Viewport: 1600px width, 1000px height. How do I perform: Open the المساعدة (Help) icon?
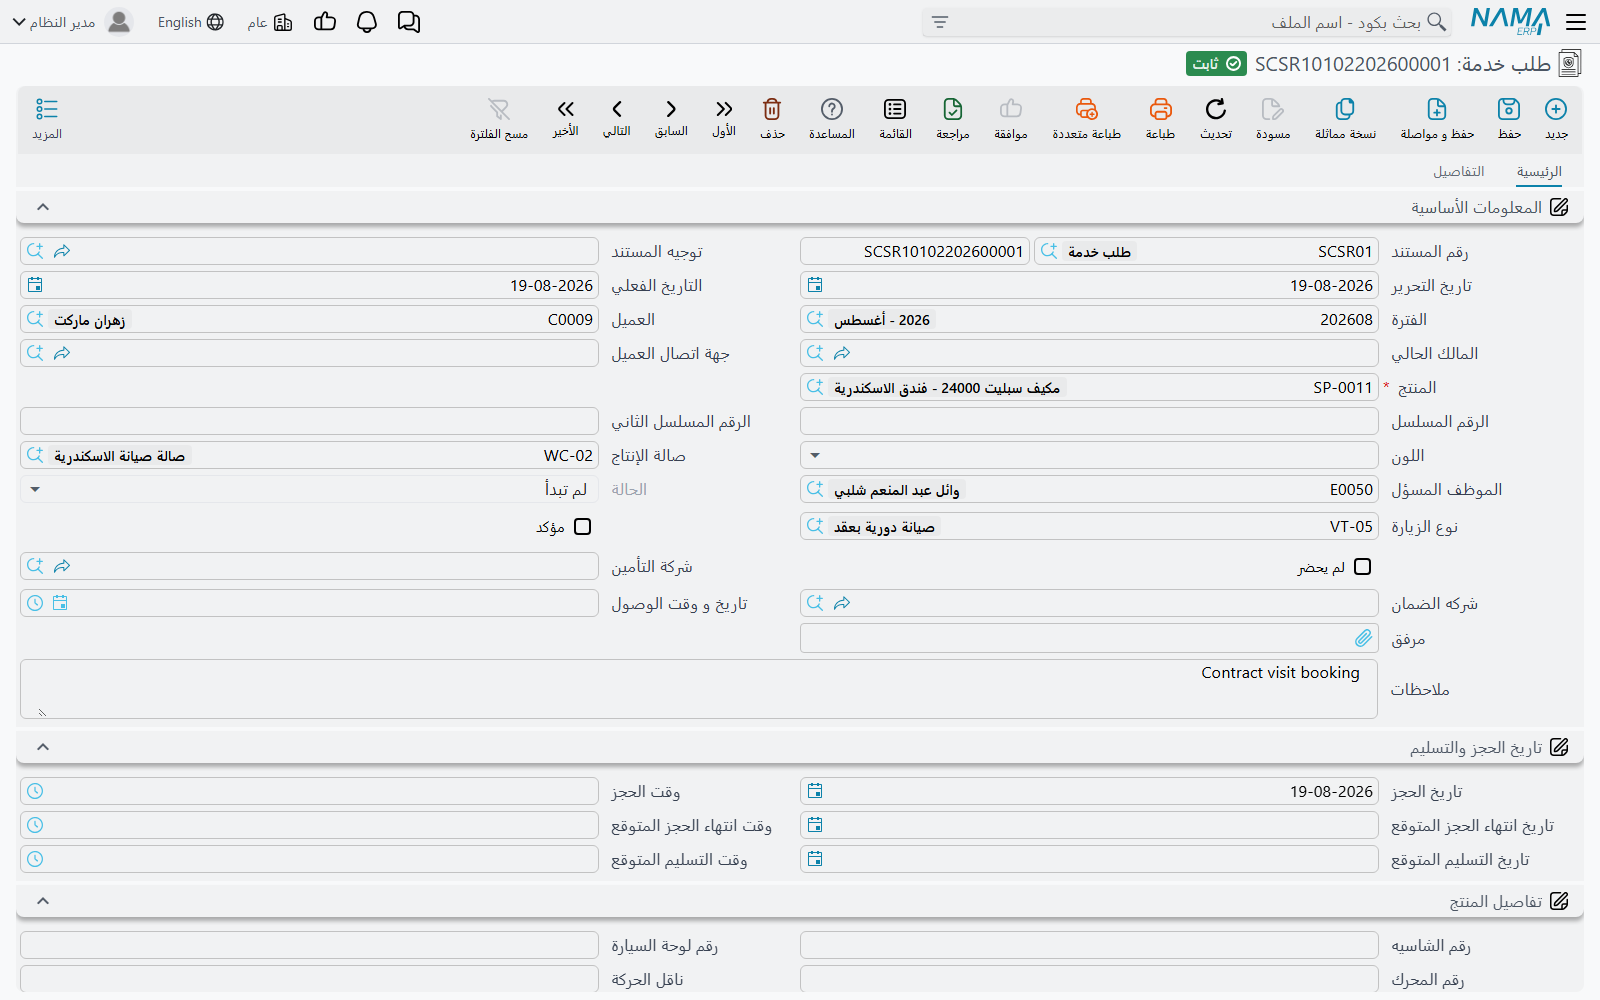point(832,109)
